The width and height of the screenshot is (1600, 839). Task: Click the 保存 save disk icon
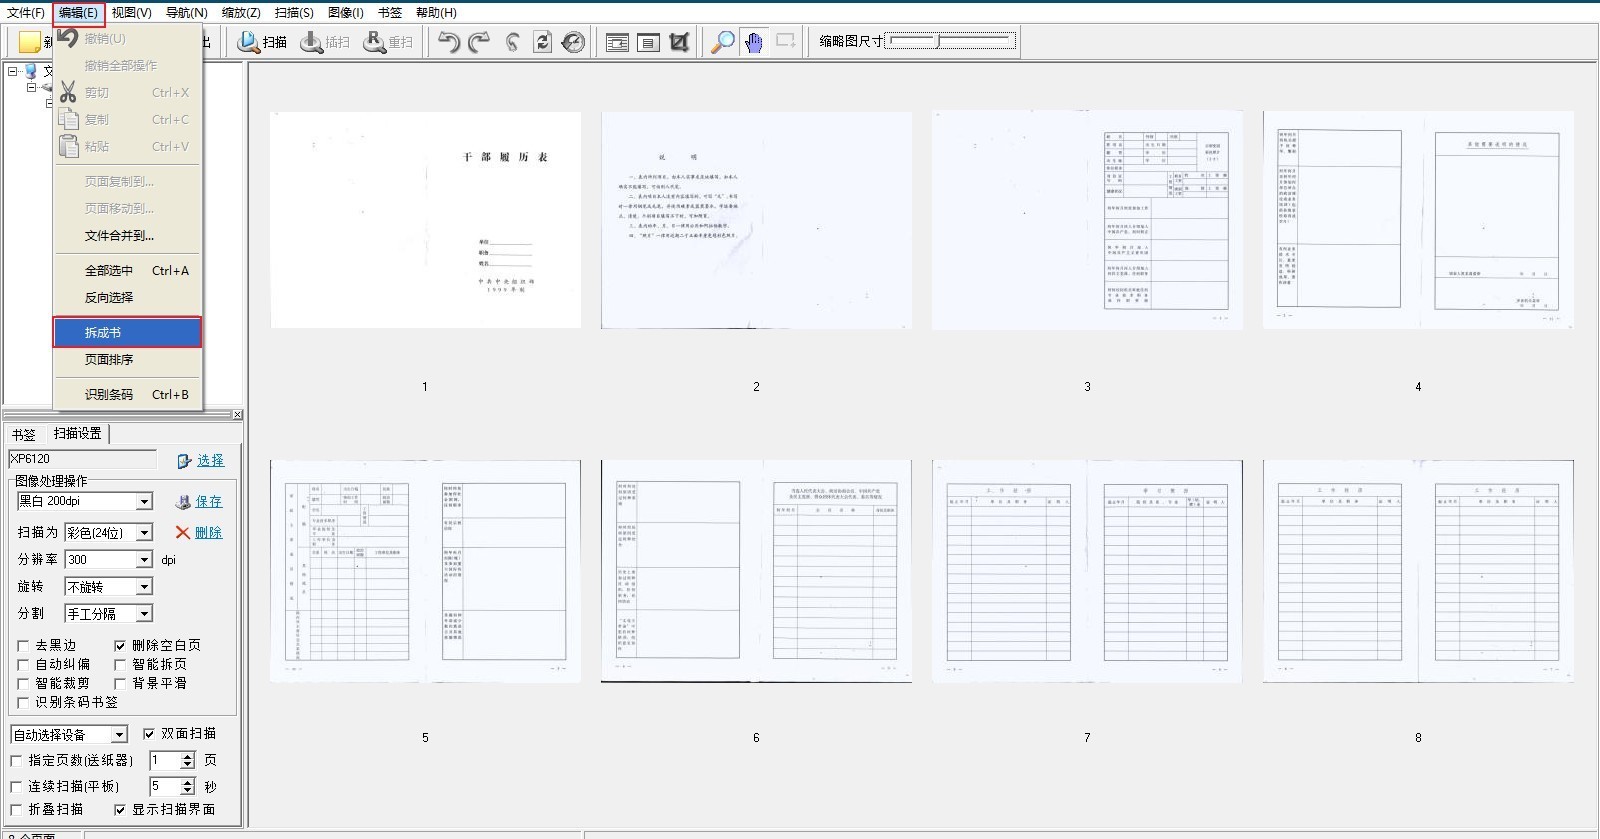tap(183, 502)
